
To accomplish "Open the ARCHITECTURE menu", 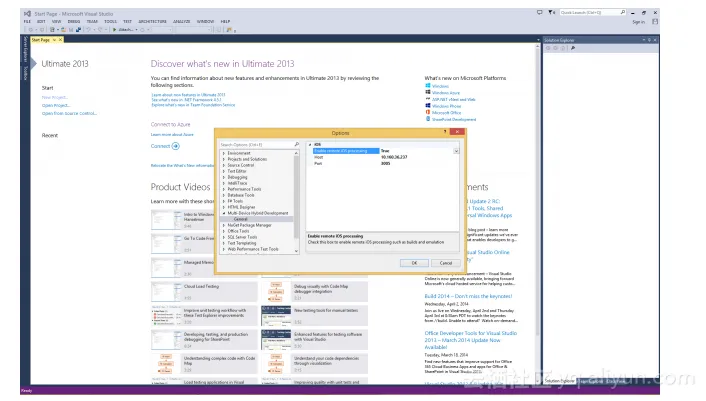I will (157, 21).
